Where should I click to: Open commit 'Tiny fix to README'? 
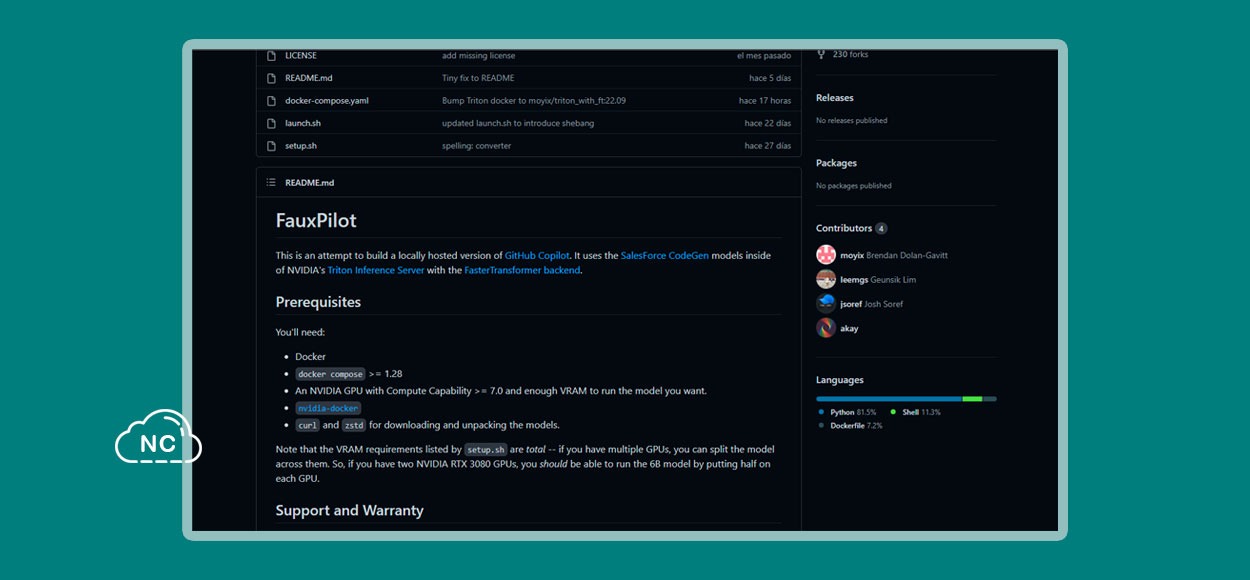478,78
